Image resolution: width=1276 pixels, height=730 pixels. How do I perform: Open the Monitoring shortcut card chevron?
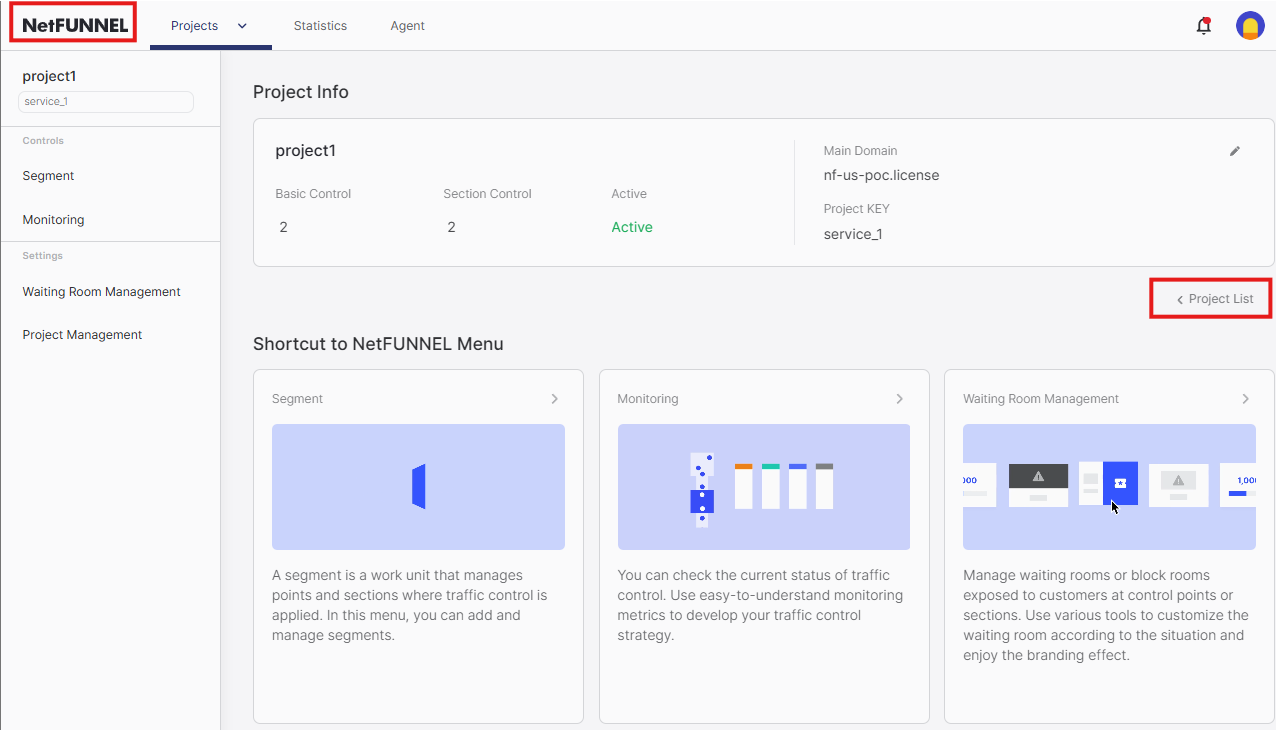point(900,398)
